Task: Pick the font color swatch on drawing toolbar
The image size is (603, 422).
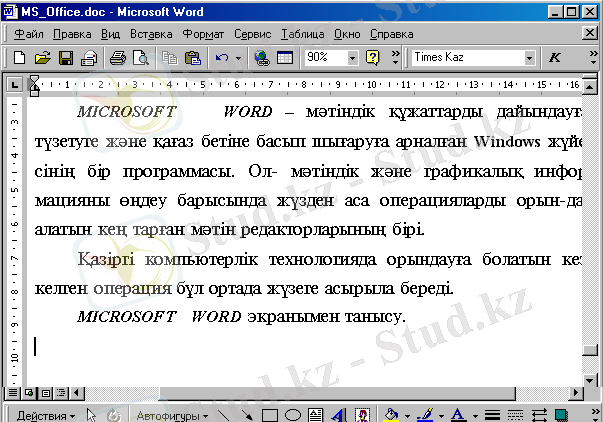Action: pyautogui.click(x=457, y=414)
